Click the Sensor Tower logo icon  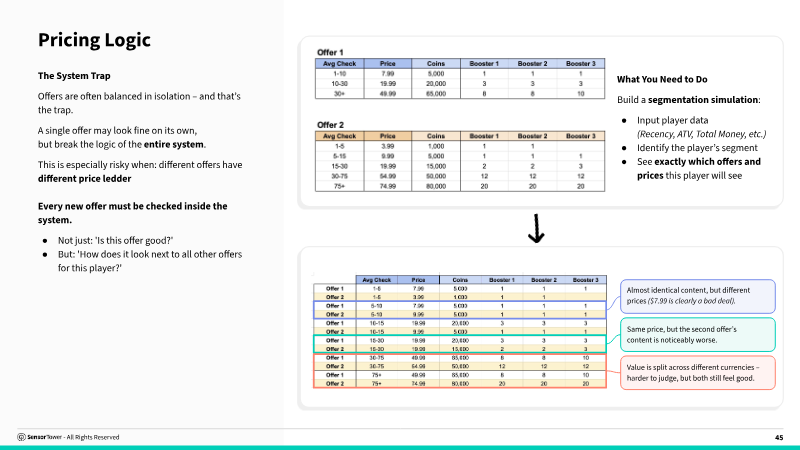tap(21, 437)
